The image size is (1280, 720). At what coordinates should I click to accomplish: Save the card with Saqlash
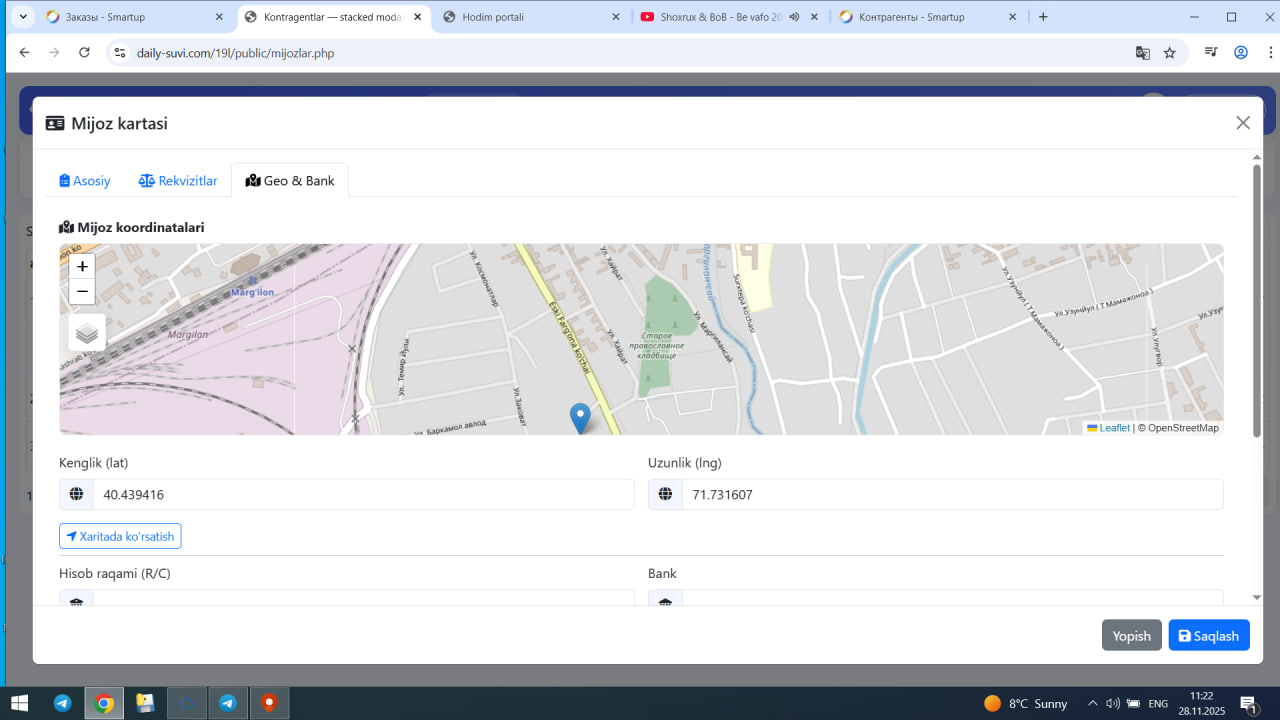coord(1208,636)
